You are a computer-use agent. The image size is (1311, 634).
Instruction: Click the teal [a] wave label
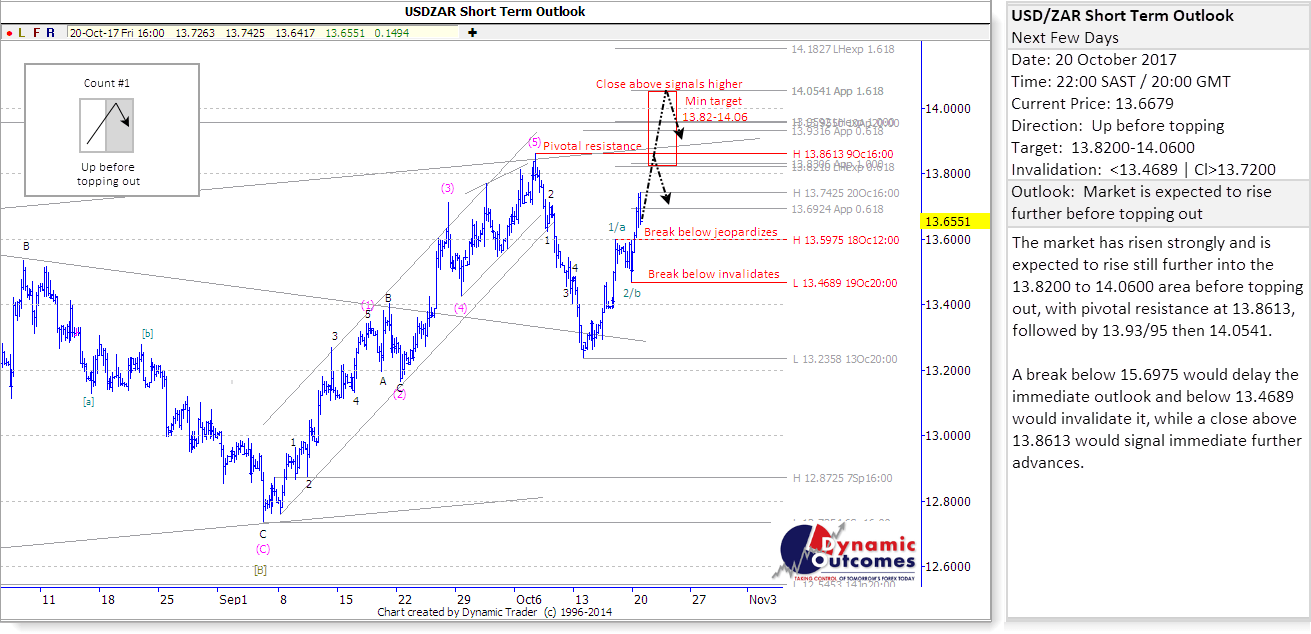88,401
